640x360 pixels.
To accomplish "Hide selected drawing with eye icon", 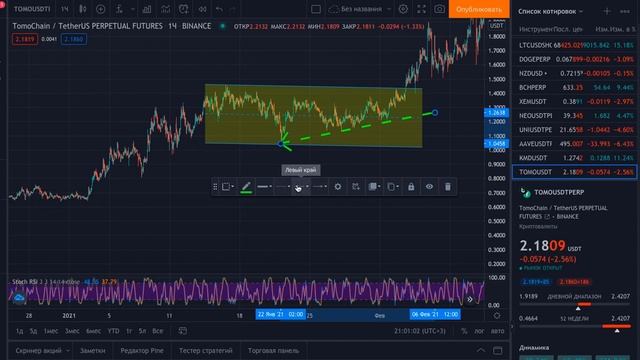I will coord(429,187).
